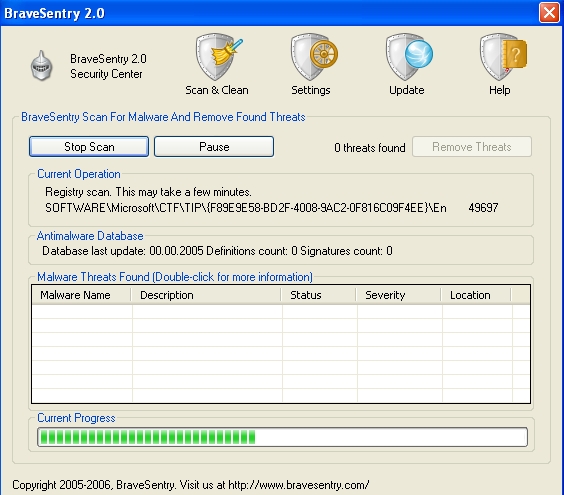Sort by the Status column header
Image resolution: width=564 pixels, height=495 pixels.
[319, 295]
